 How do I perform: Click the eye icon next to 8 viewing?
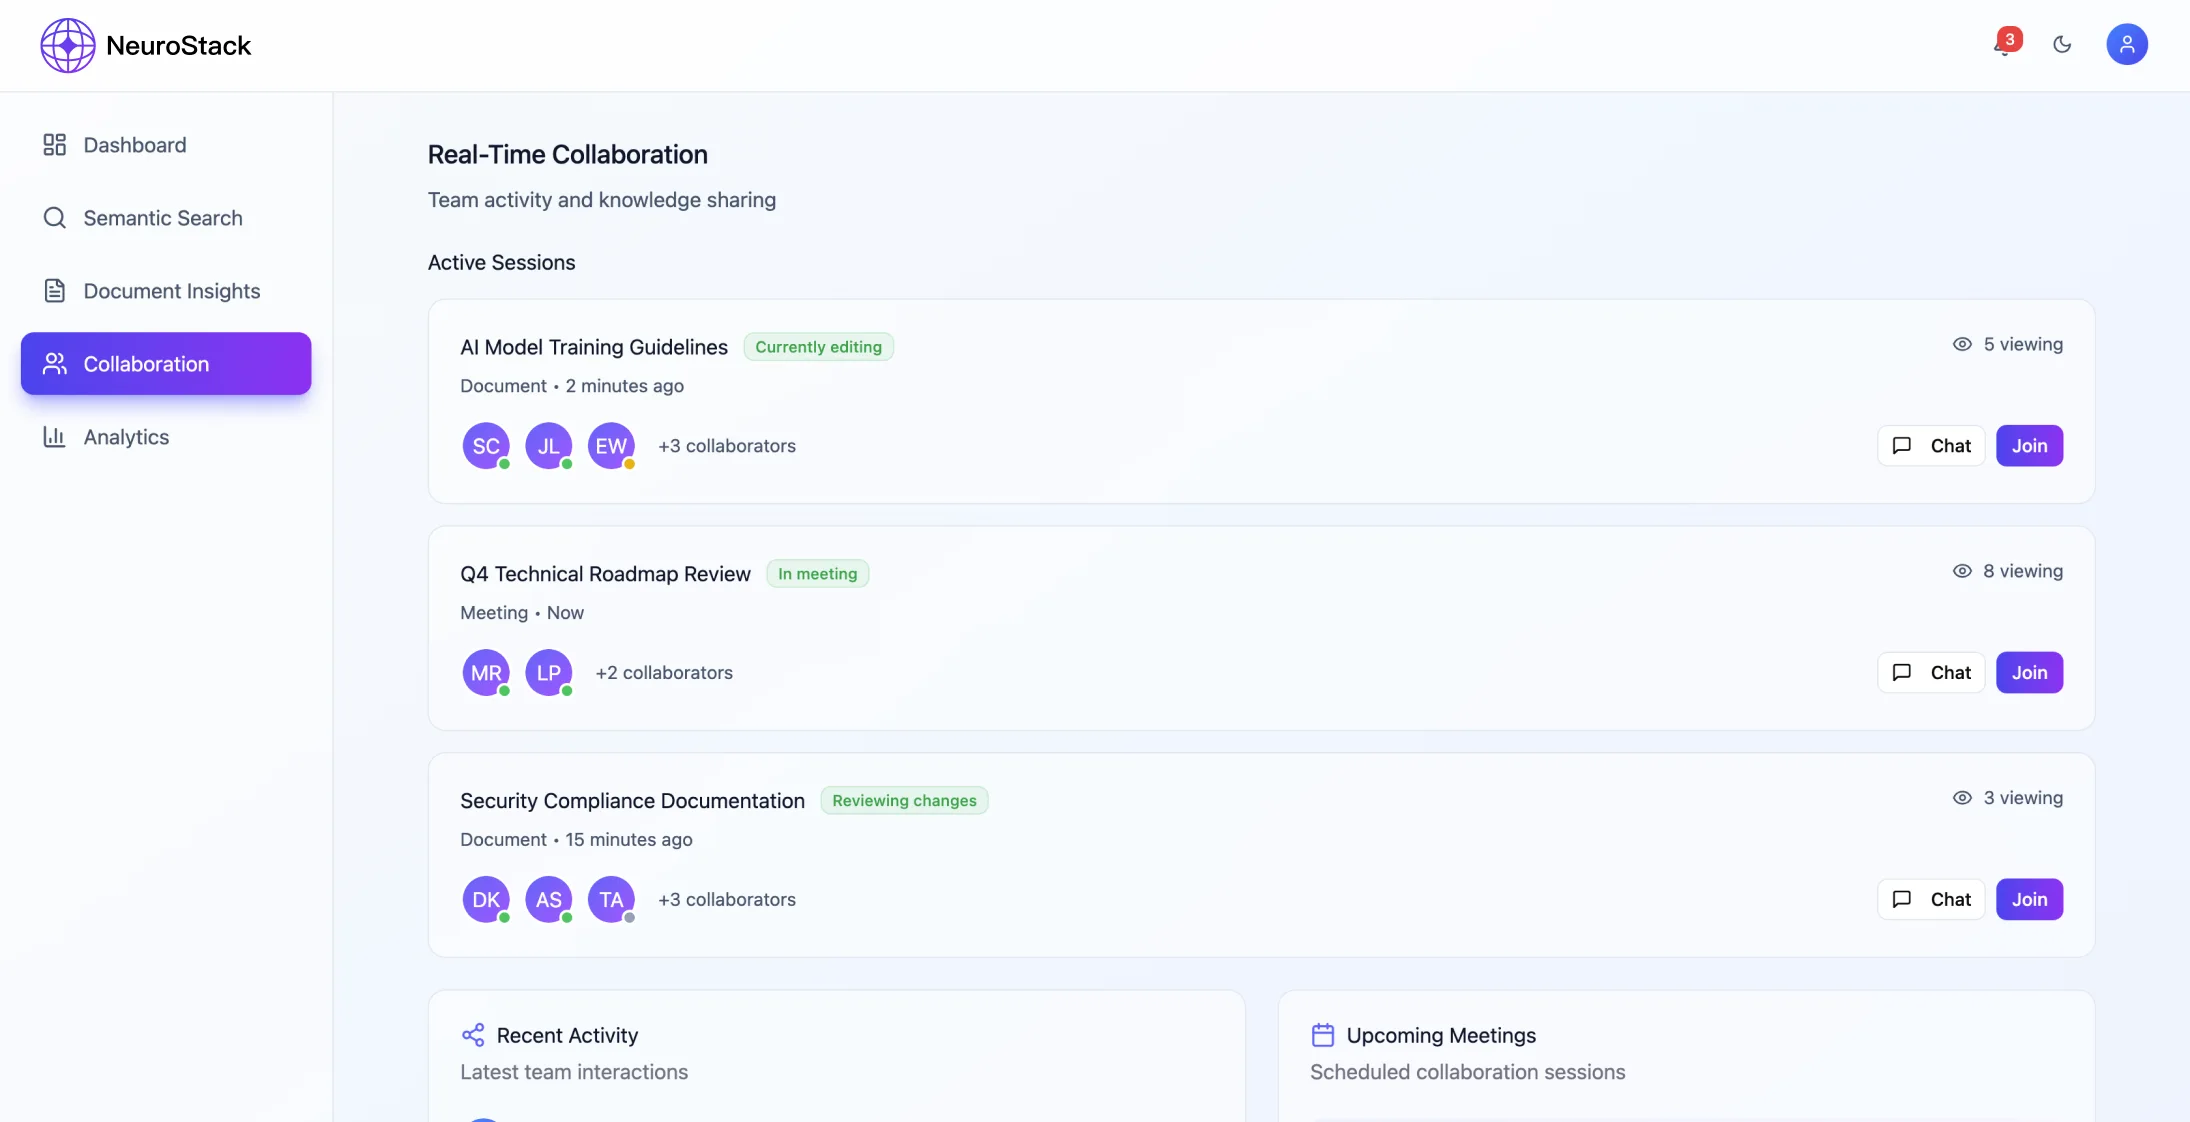click(x=1961, y=571)
